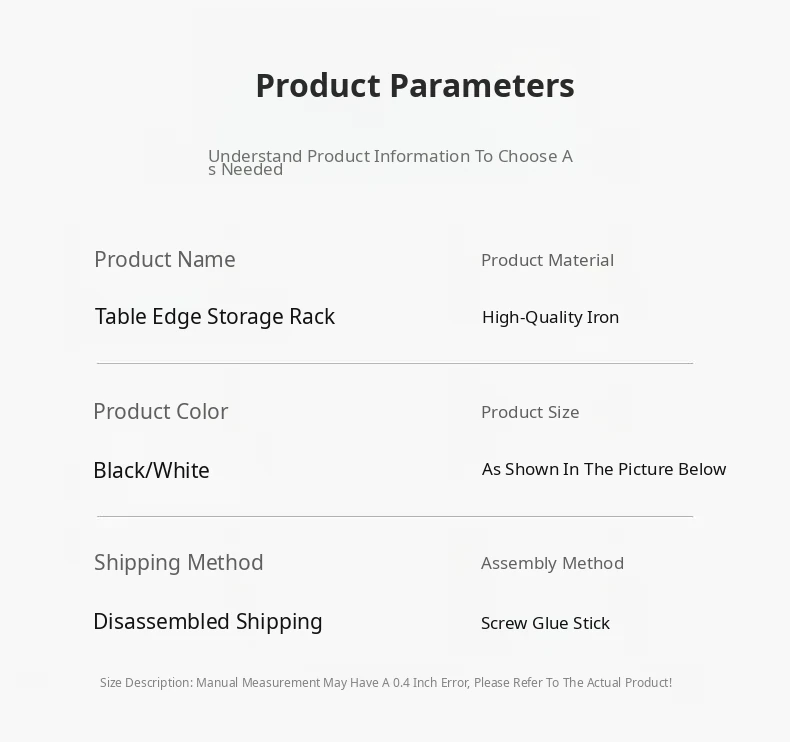Click the word 'White' in the color value
The width and height of the screenshot is (790, 742).
tap(182, 470)
